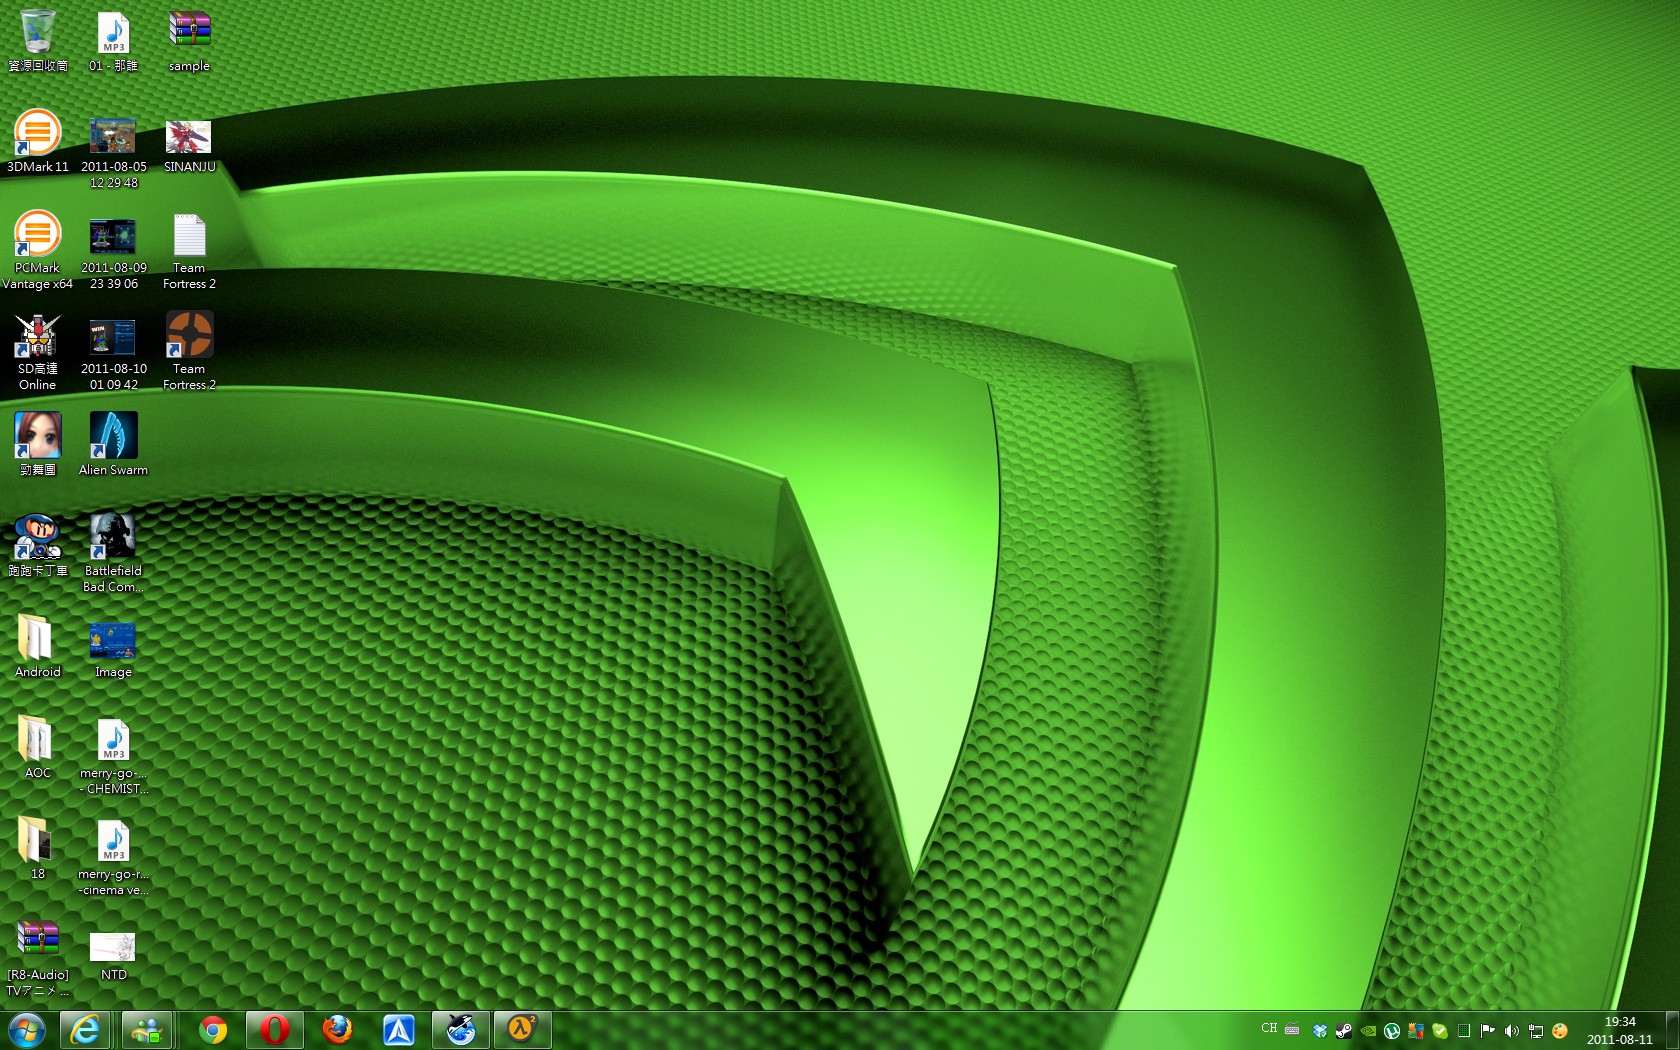Viewport: 1680px width, 1050px height.
Task: Open the network connection tray icon
Action: [x=1536, y=1031]
